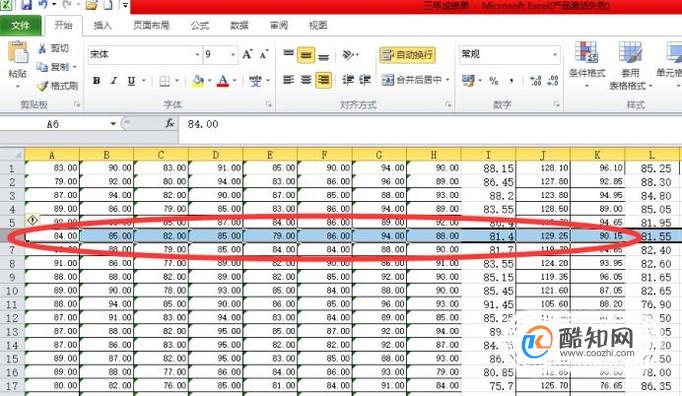
Task: Toggle the Wrap Text (自动换行) button
Action: tap(407, 55)
